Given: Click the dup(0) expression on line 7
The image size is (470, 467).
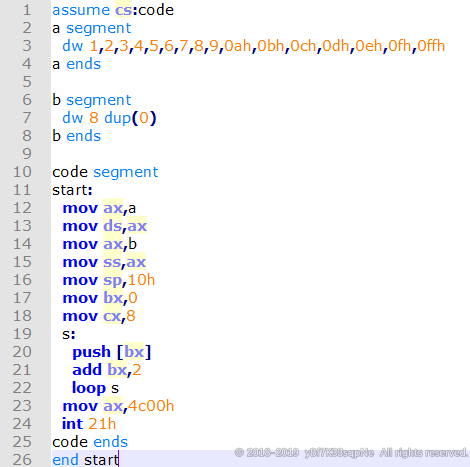Looking at the screenshot, I should [x=130, y=118].
